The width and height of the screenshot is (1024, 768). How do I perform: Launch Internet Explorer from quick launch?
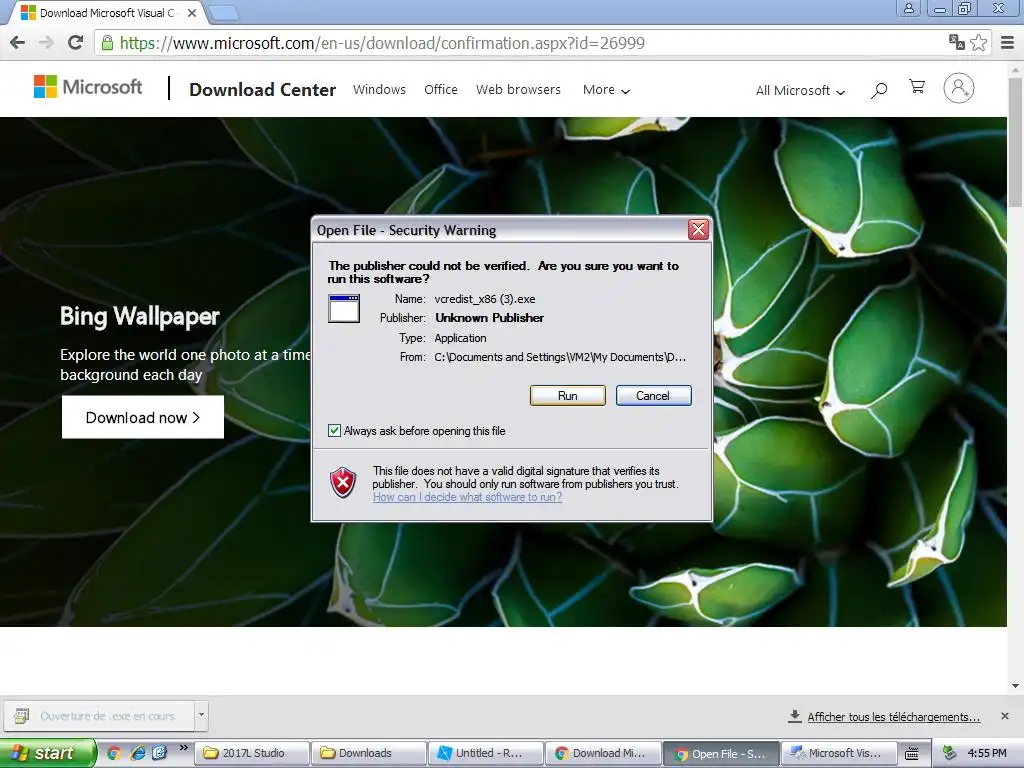(137, 753)
